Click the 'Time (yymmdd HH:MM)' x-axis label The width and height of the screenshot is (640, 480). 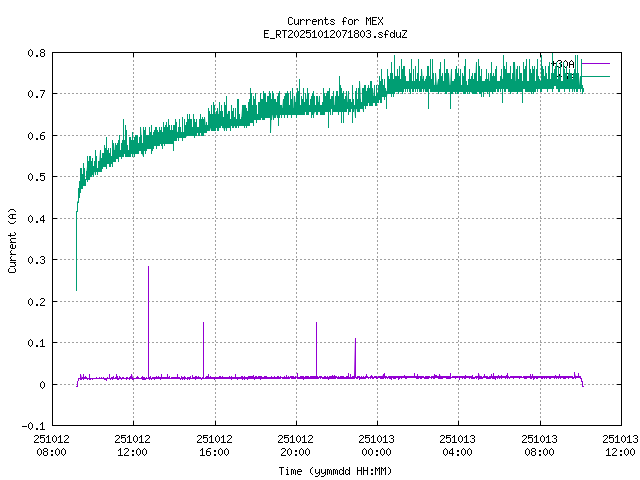click(334, 470)
